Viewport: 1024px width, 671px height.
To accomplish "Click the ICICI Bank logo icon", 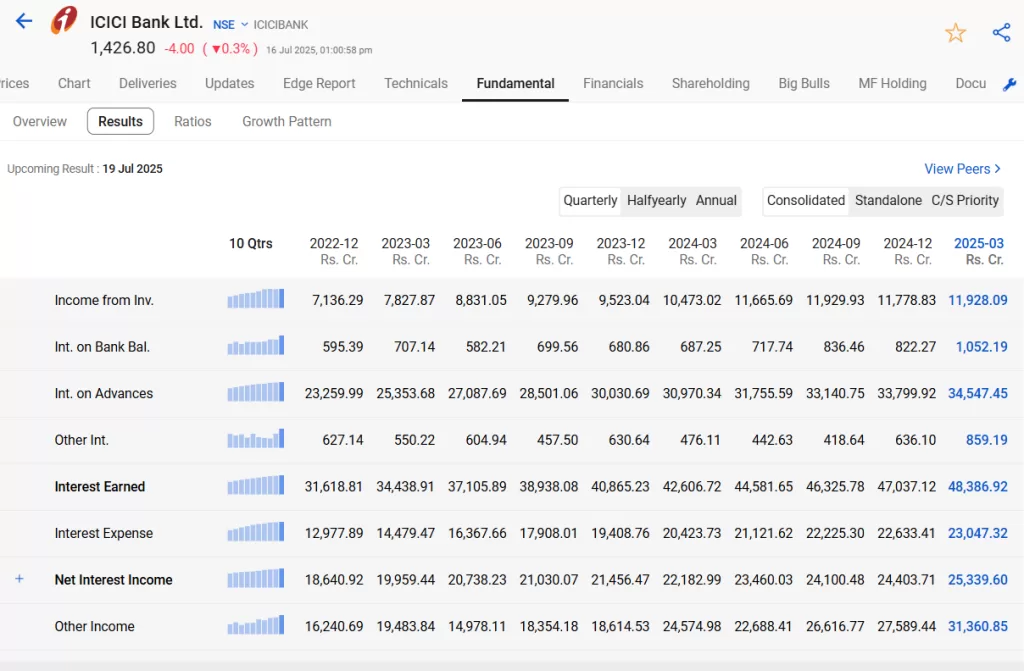I will (x=64, y=21).
